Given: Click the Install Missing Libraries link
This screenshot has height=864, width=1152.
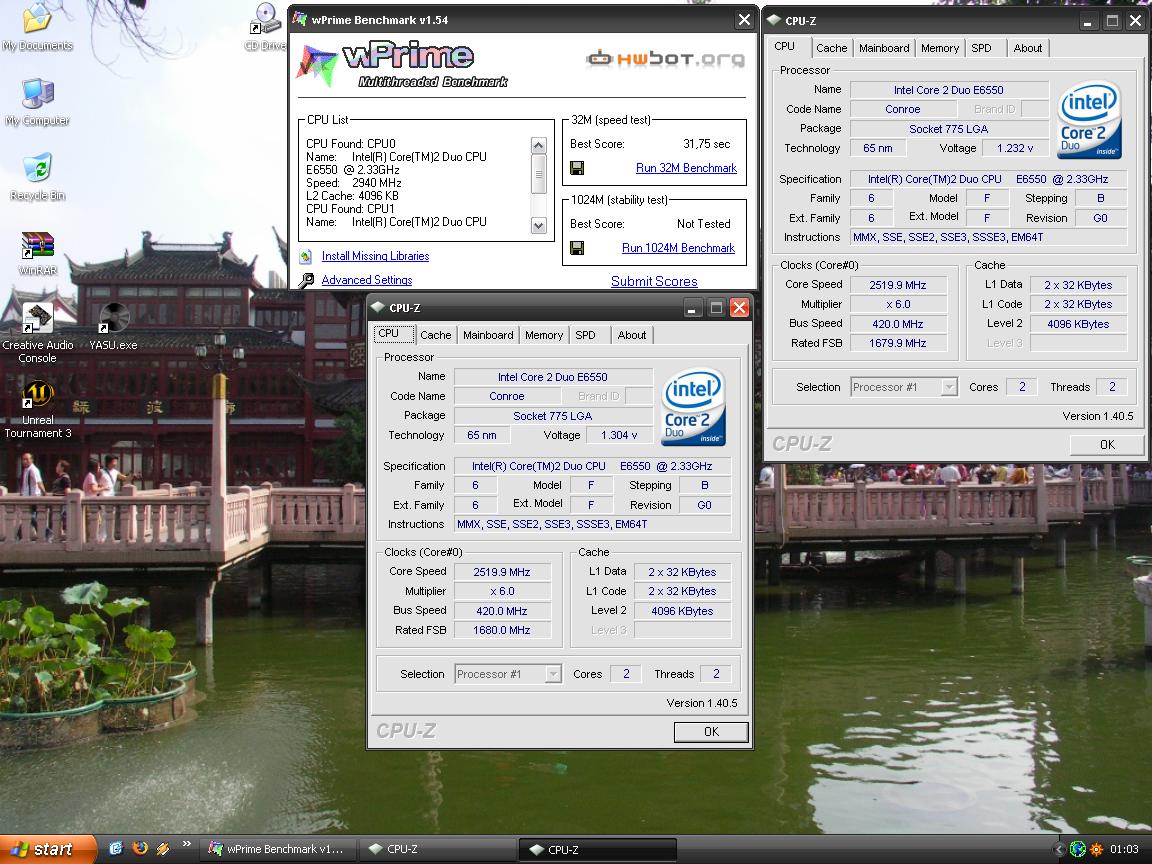Looking at the screenshot, I should tap(375, 256).
